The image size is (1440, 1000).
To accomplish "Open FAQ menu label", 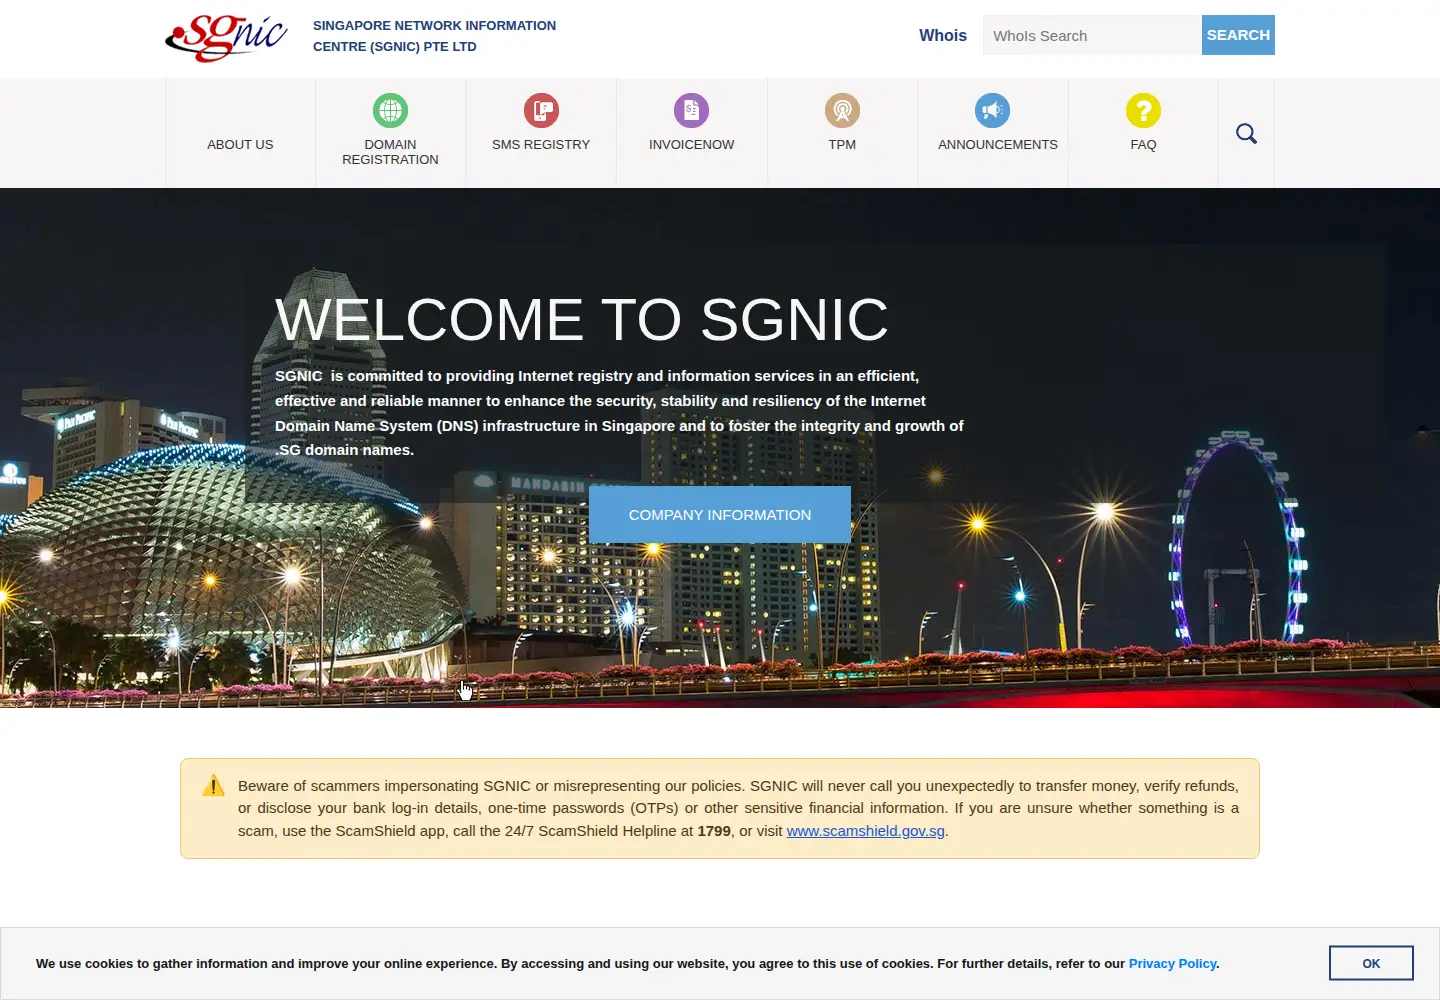I will click(1143, 145).
